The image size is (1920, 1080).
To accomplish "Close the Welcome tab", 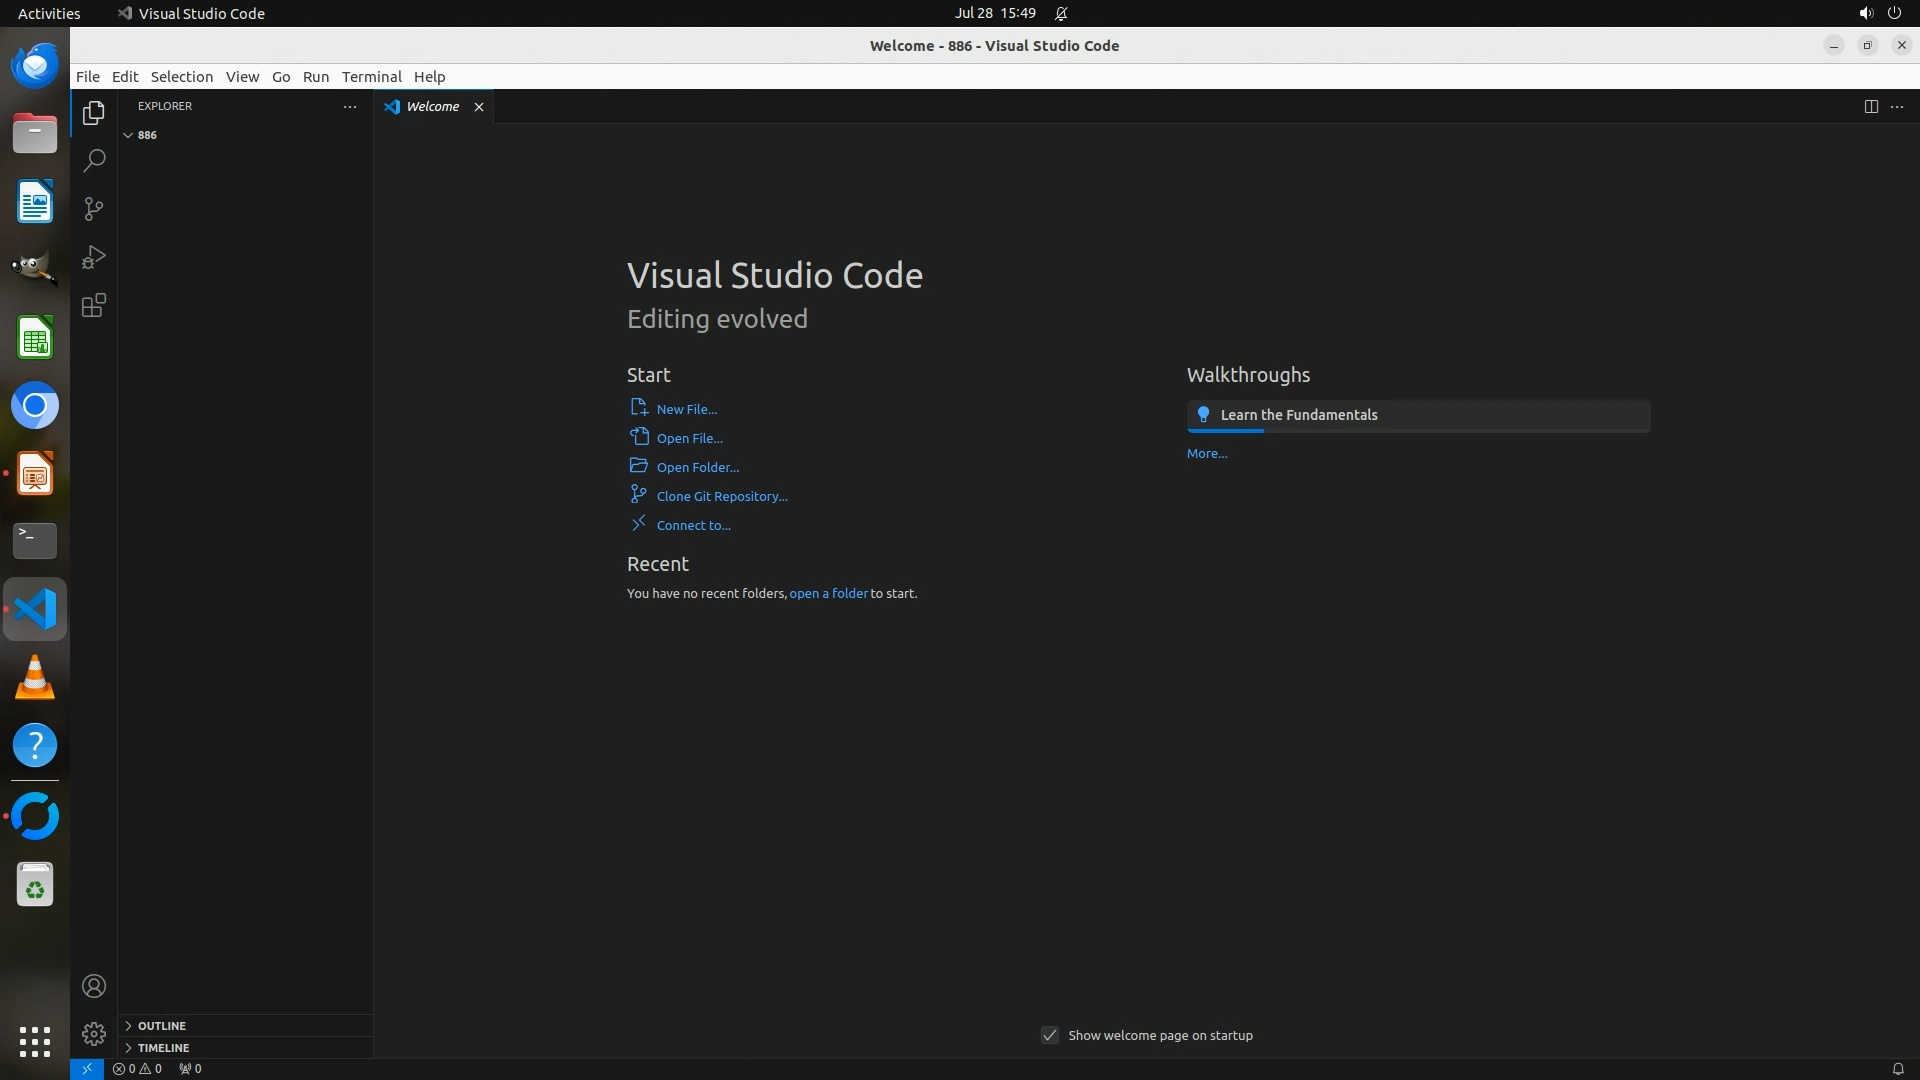I will [479, 107].
